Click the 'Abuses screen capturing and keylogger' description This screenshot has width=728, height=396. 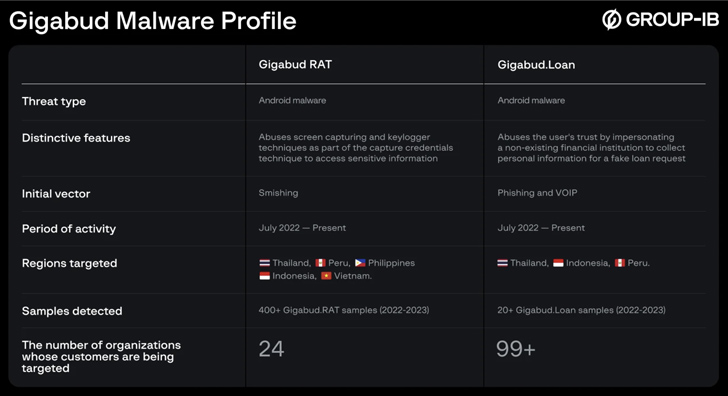[356, 148]
